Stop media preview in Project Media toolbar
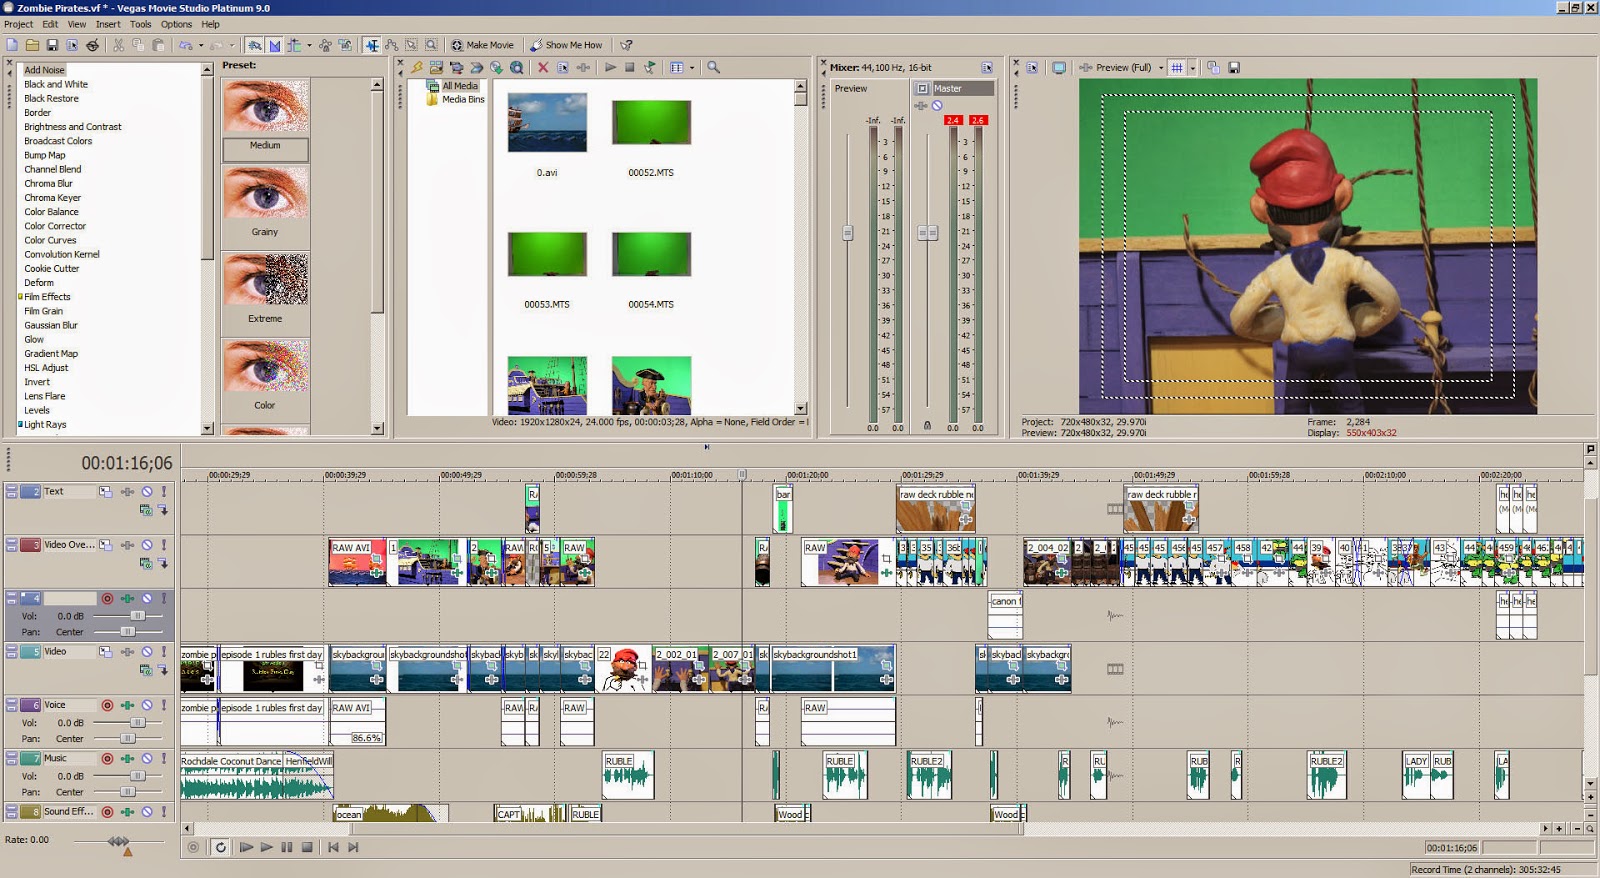Screen dimensions: 1600x878 (630, 68)
